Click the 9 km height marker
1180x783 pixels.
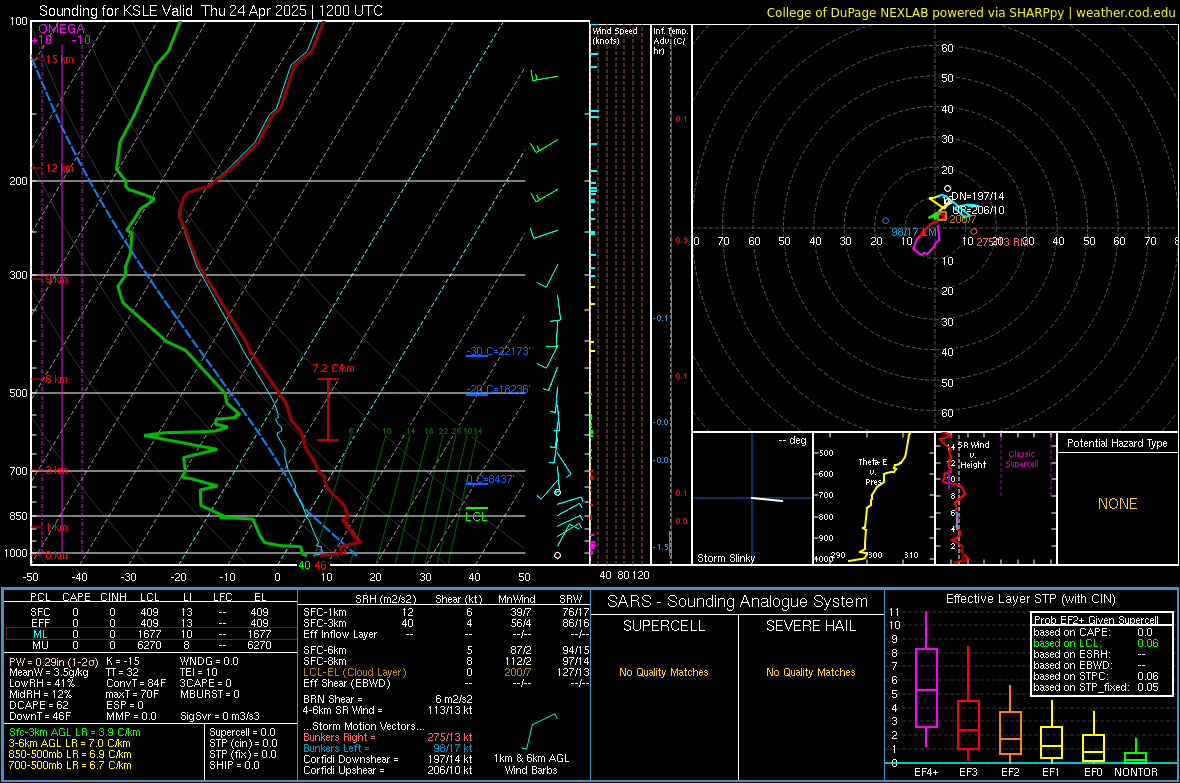coord(56,280)
